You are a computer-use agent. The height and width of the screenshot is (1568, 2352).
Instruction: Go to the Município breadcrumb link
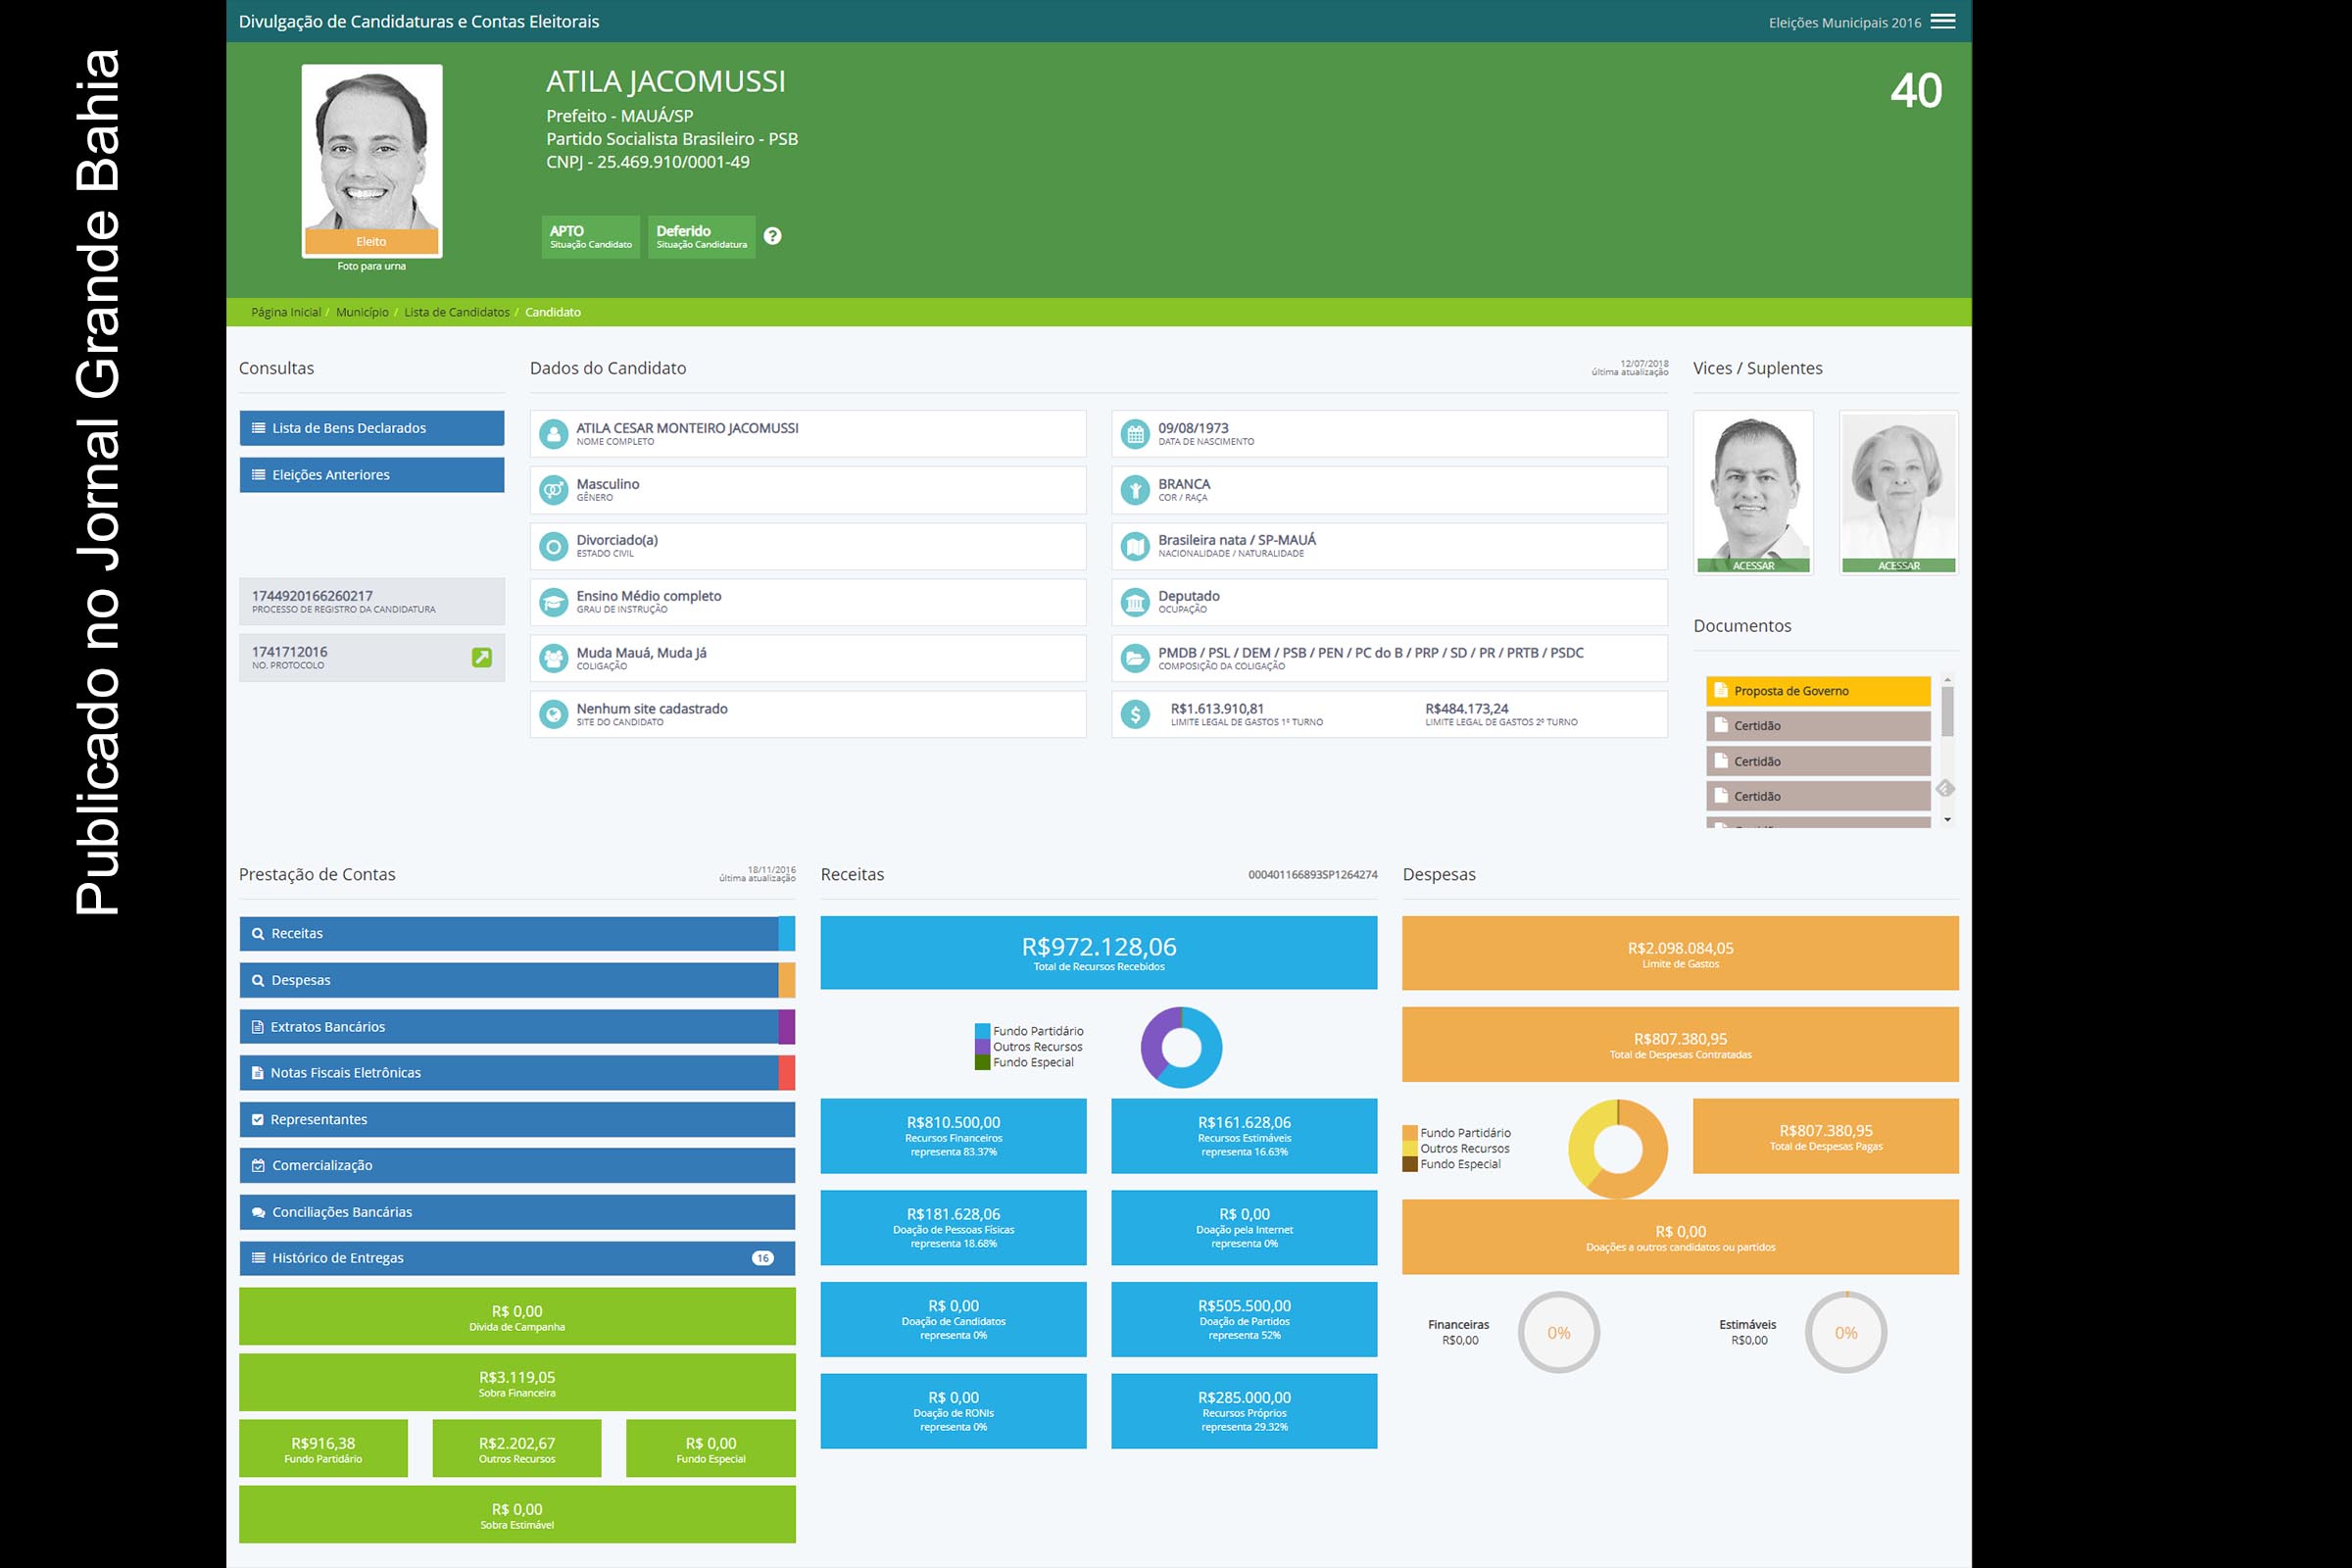click(x=362, y=312)
